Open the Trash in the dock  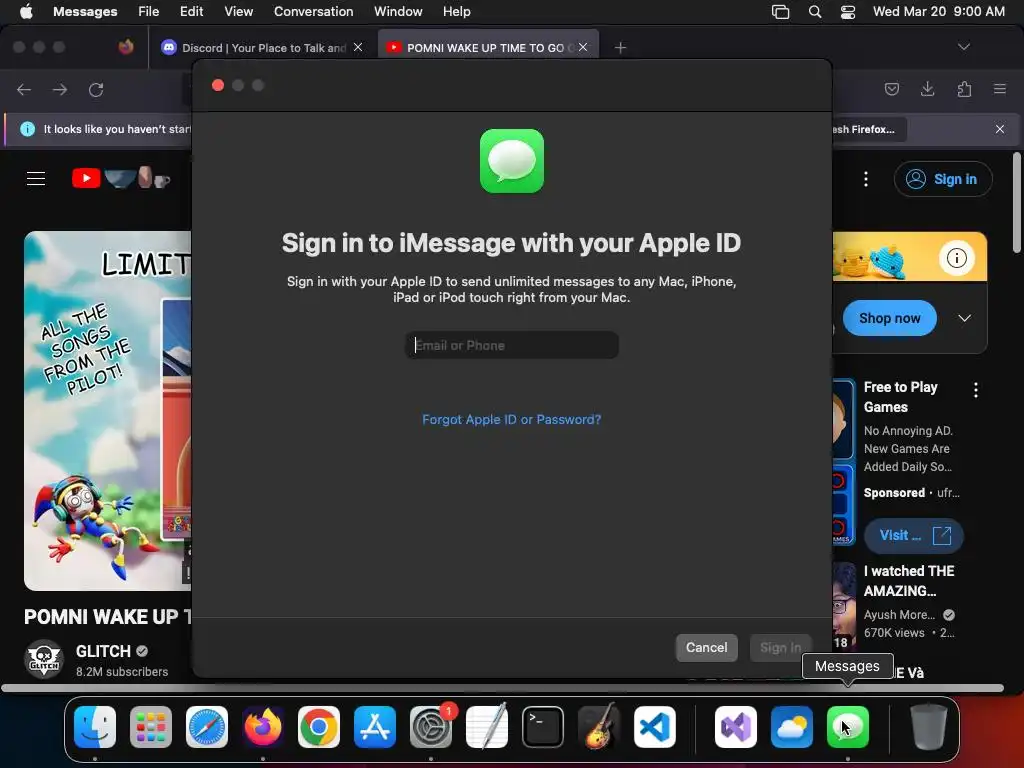(x=929, y=727)
